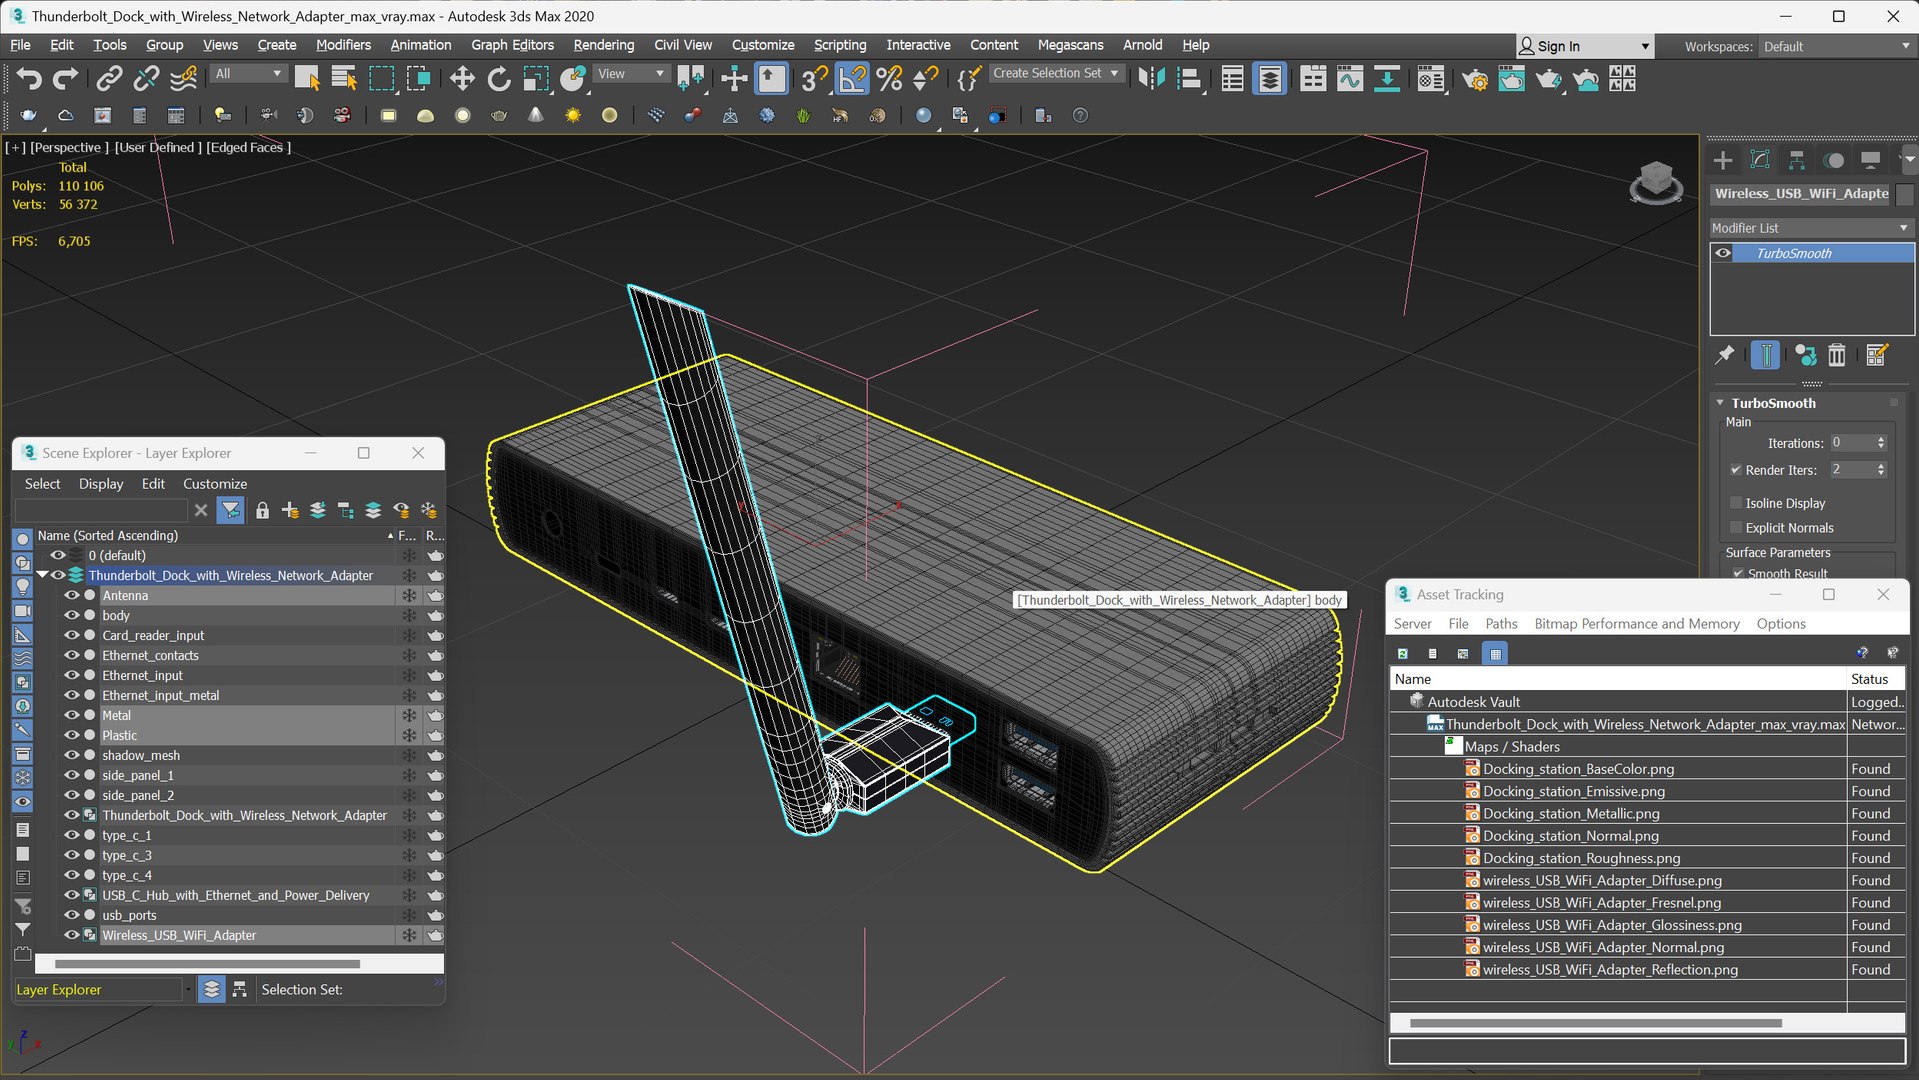Open the Rendering menu

(603, 45)
